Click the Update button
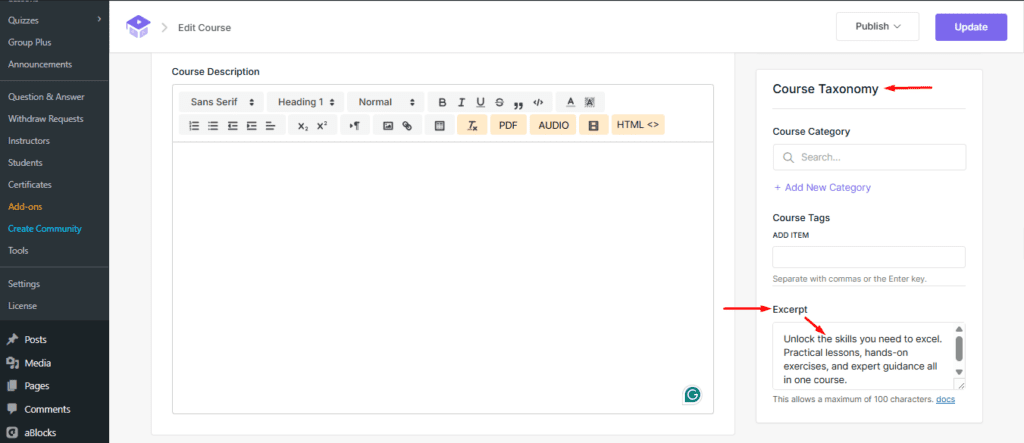 pos(970,27)
